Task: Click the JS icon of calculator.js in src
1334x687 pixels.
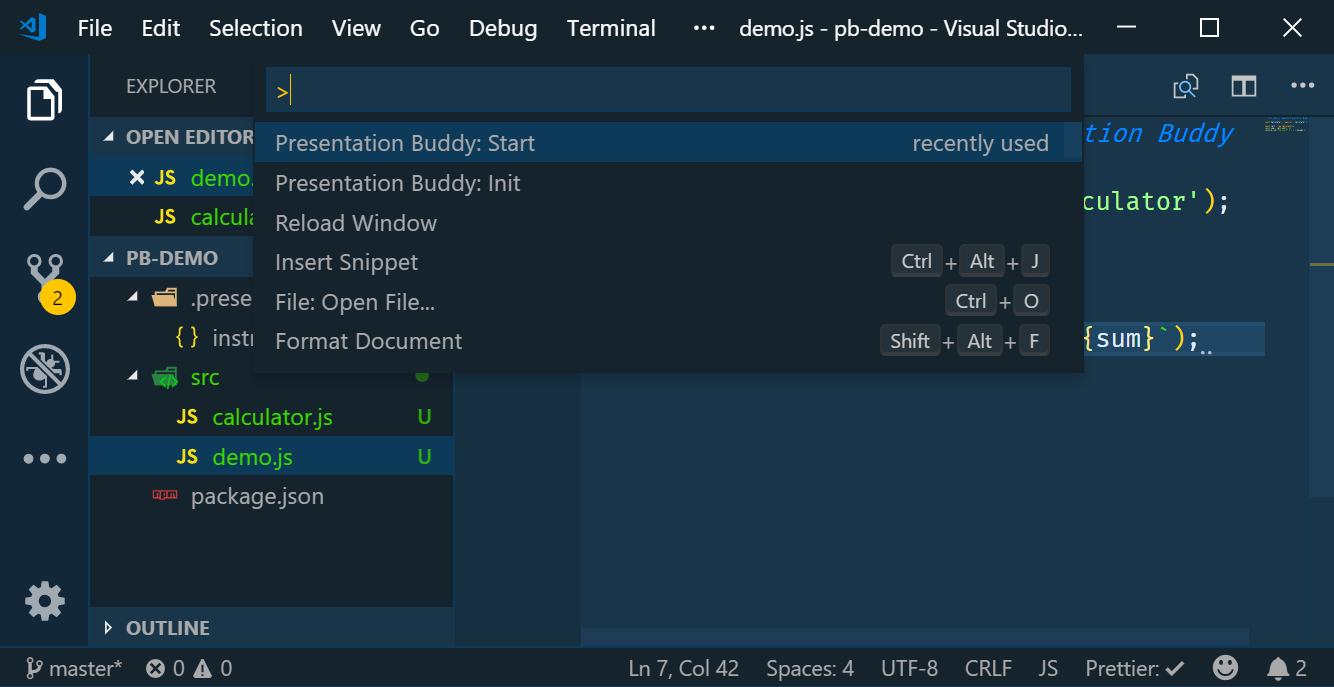Action: click(187, 417)
